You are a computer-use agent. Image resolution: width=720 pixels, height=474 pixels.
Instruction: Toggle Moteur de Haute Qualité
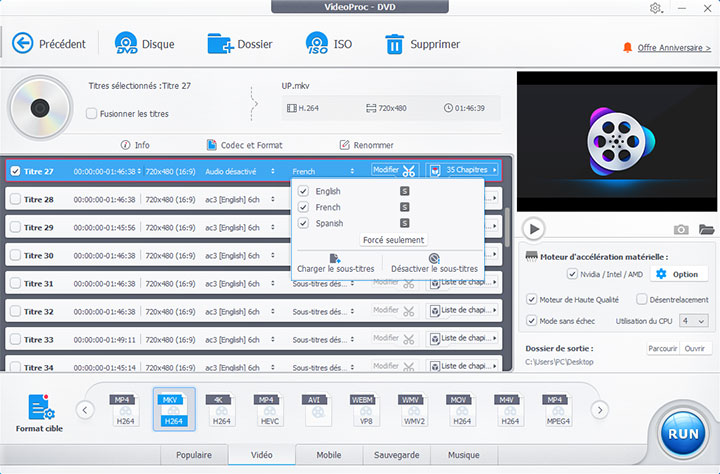tap(531, 299)
